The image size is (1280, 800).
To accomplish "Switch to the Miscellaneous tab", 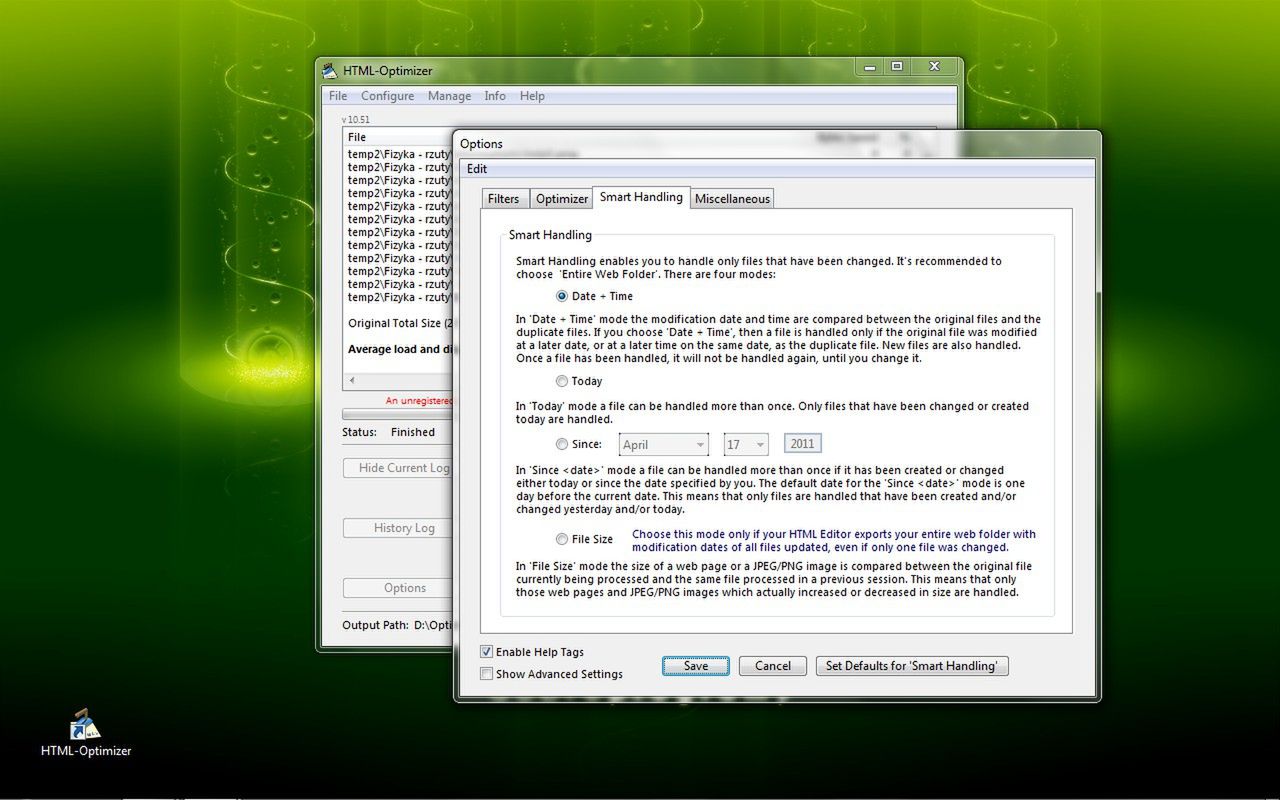I will pyautogui.click(x=732, y=199).
